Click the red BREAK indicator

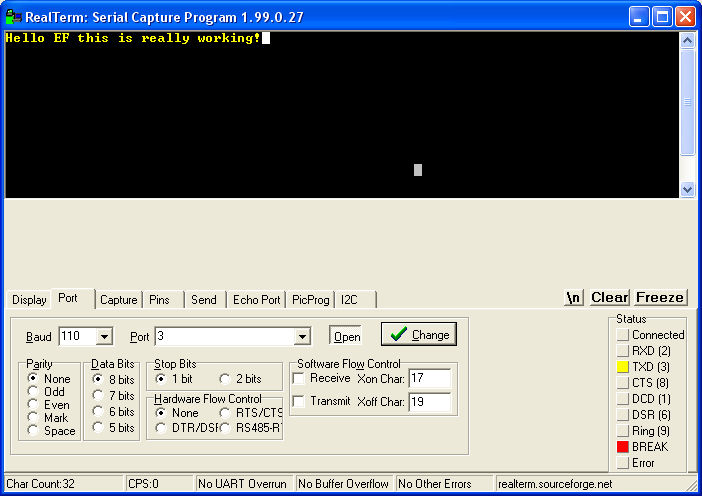[622, 447]
